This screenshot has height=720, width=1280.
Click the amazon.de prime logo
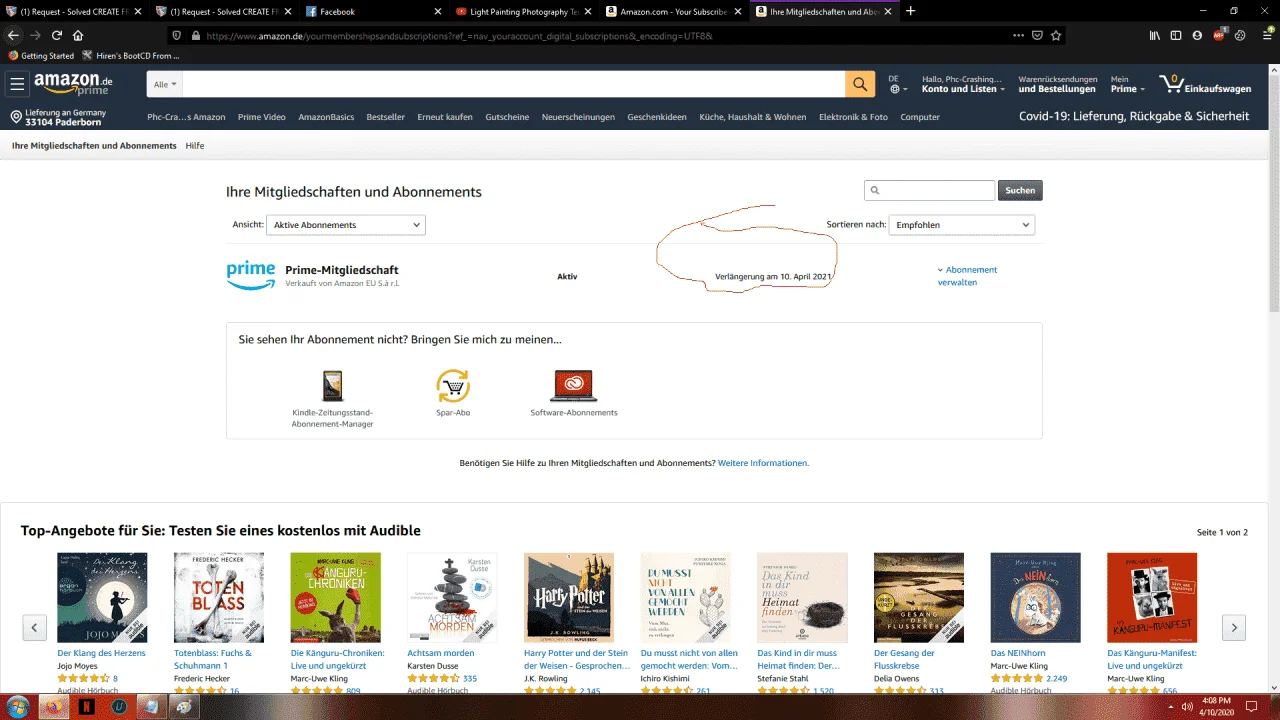click(73, 84)
